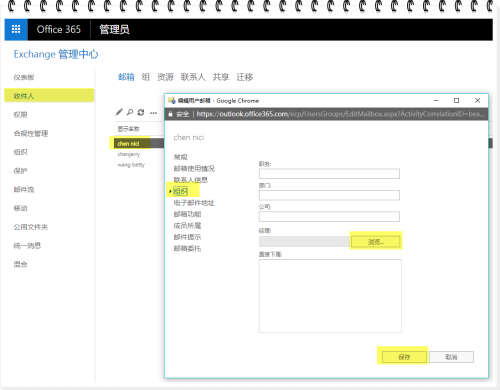Open 混合 in the left navigation
The image size is (500, 390).
20,264
